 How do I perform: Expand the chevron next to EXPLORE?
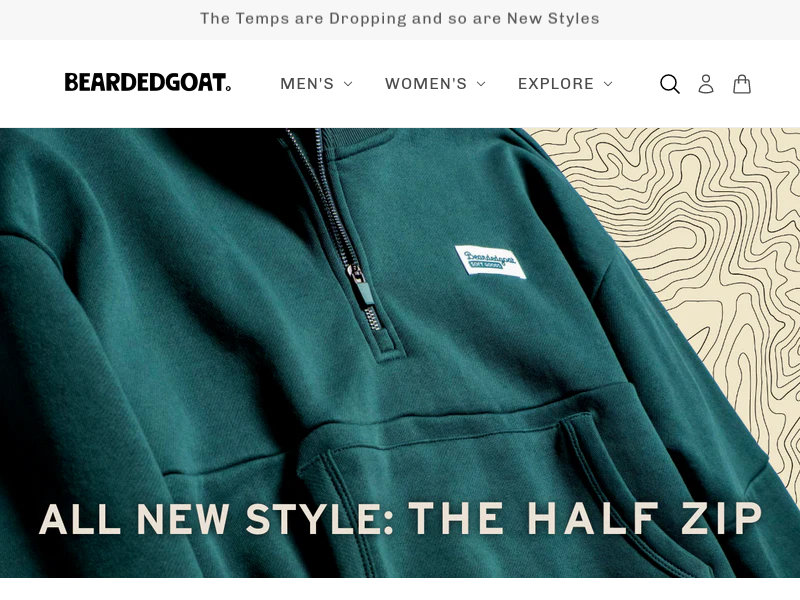pos(608,84)
